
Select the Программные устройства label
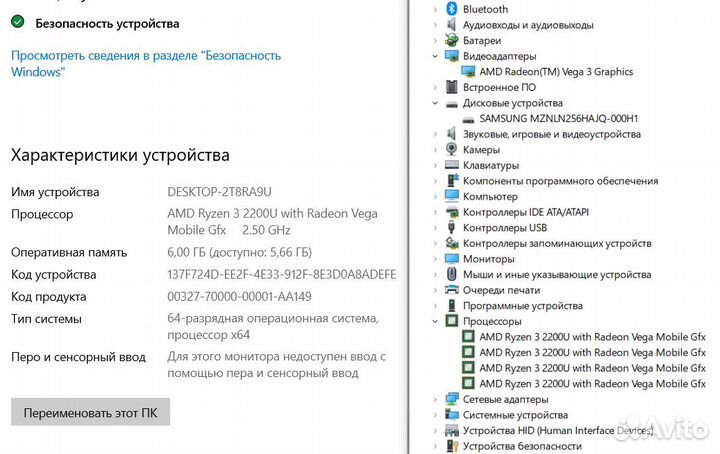(x=523, y=306)
